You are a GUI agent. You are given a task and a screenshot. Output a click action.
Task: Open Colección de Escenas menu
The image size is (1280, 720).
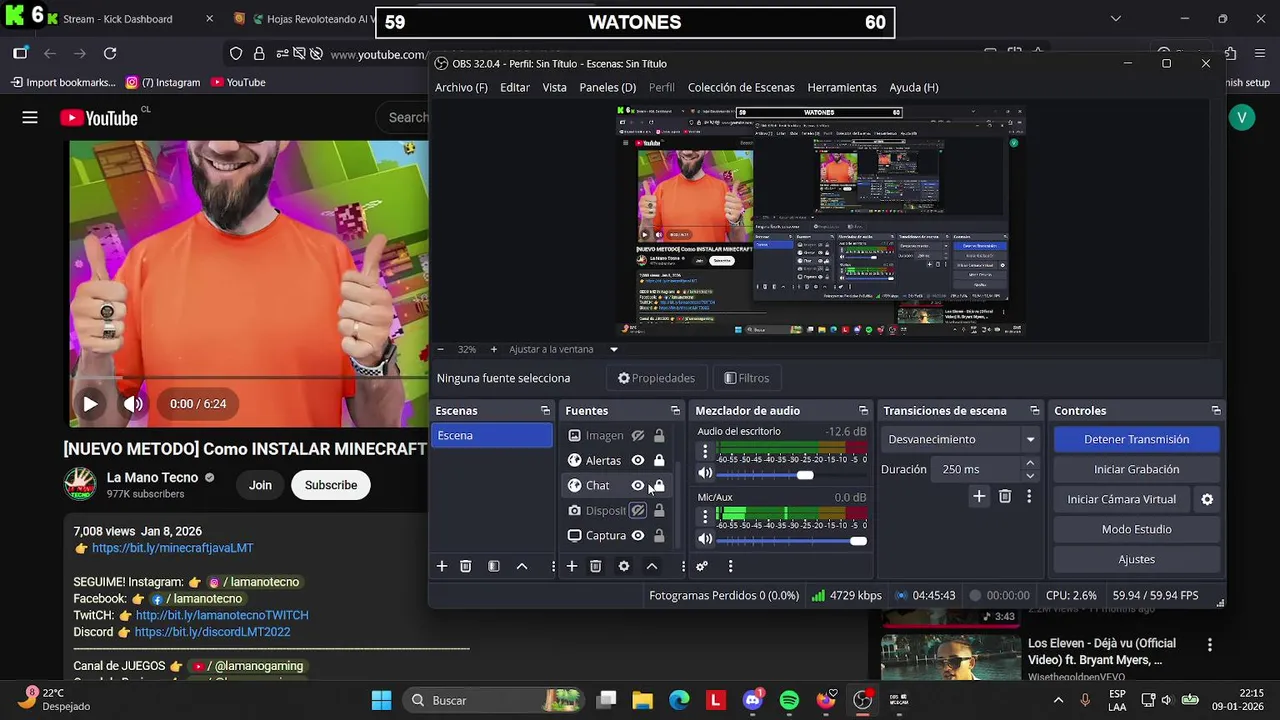click(741, 87)
